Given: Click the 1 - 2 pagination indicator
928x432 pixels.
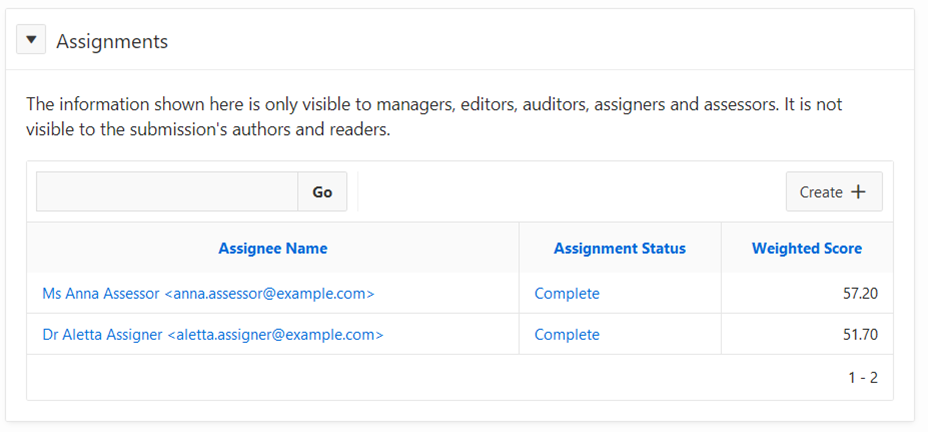Looking at the screenshot, I should [862, 378].
